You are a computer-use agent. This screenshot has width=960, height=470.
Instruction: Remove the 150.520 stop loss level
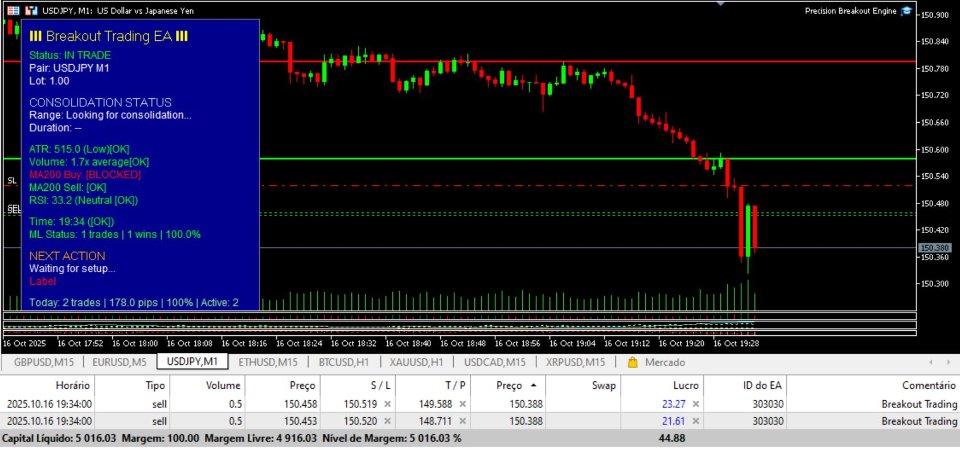pyautogui.click(x=387, y=421)
